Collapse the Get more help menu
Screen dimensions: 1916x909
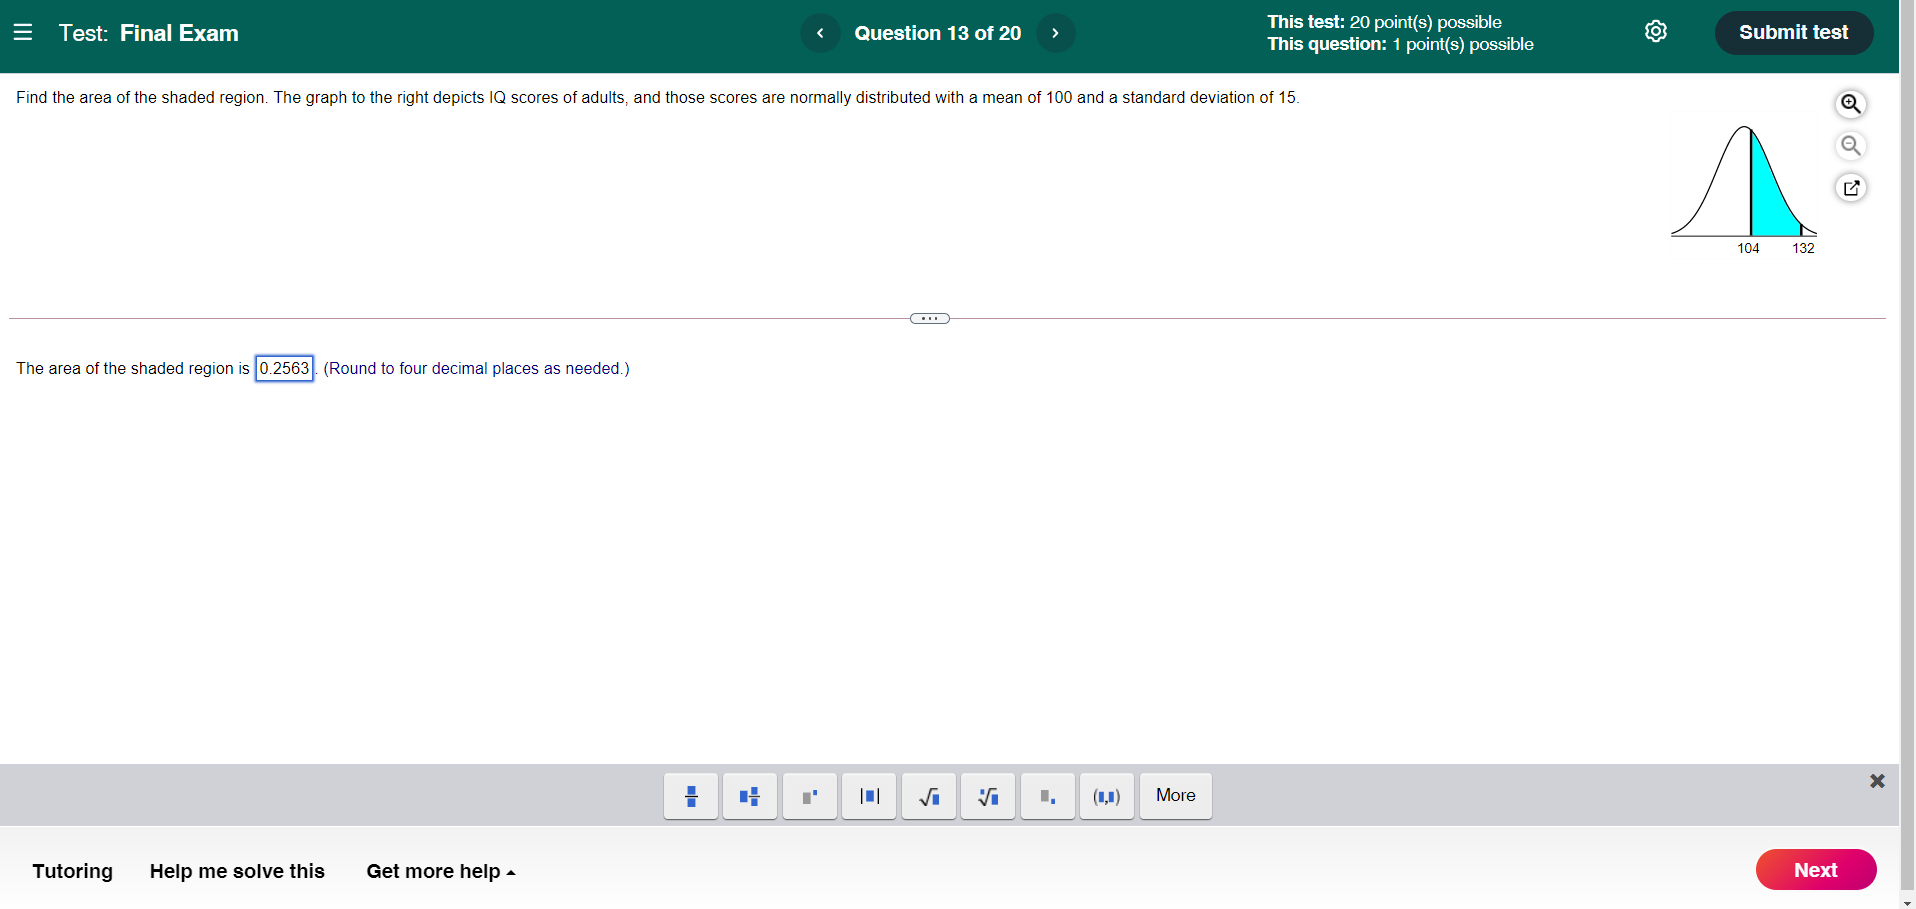coord(440,870)
